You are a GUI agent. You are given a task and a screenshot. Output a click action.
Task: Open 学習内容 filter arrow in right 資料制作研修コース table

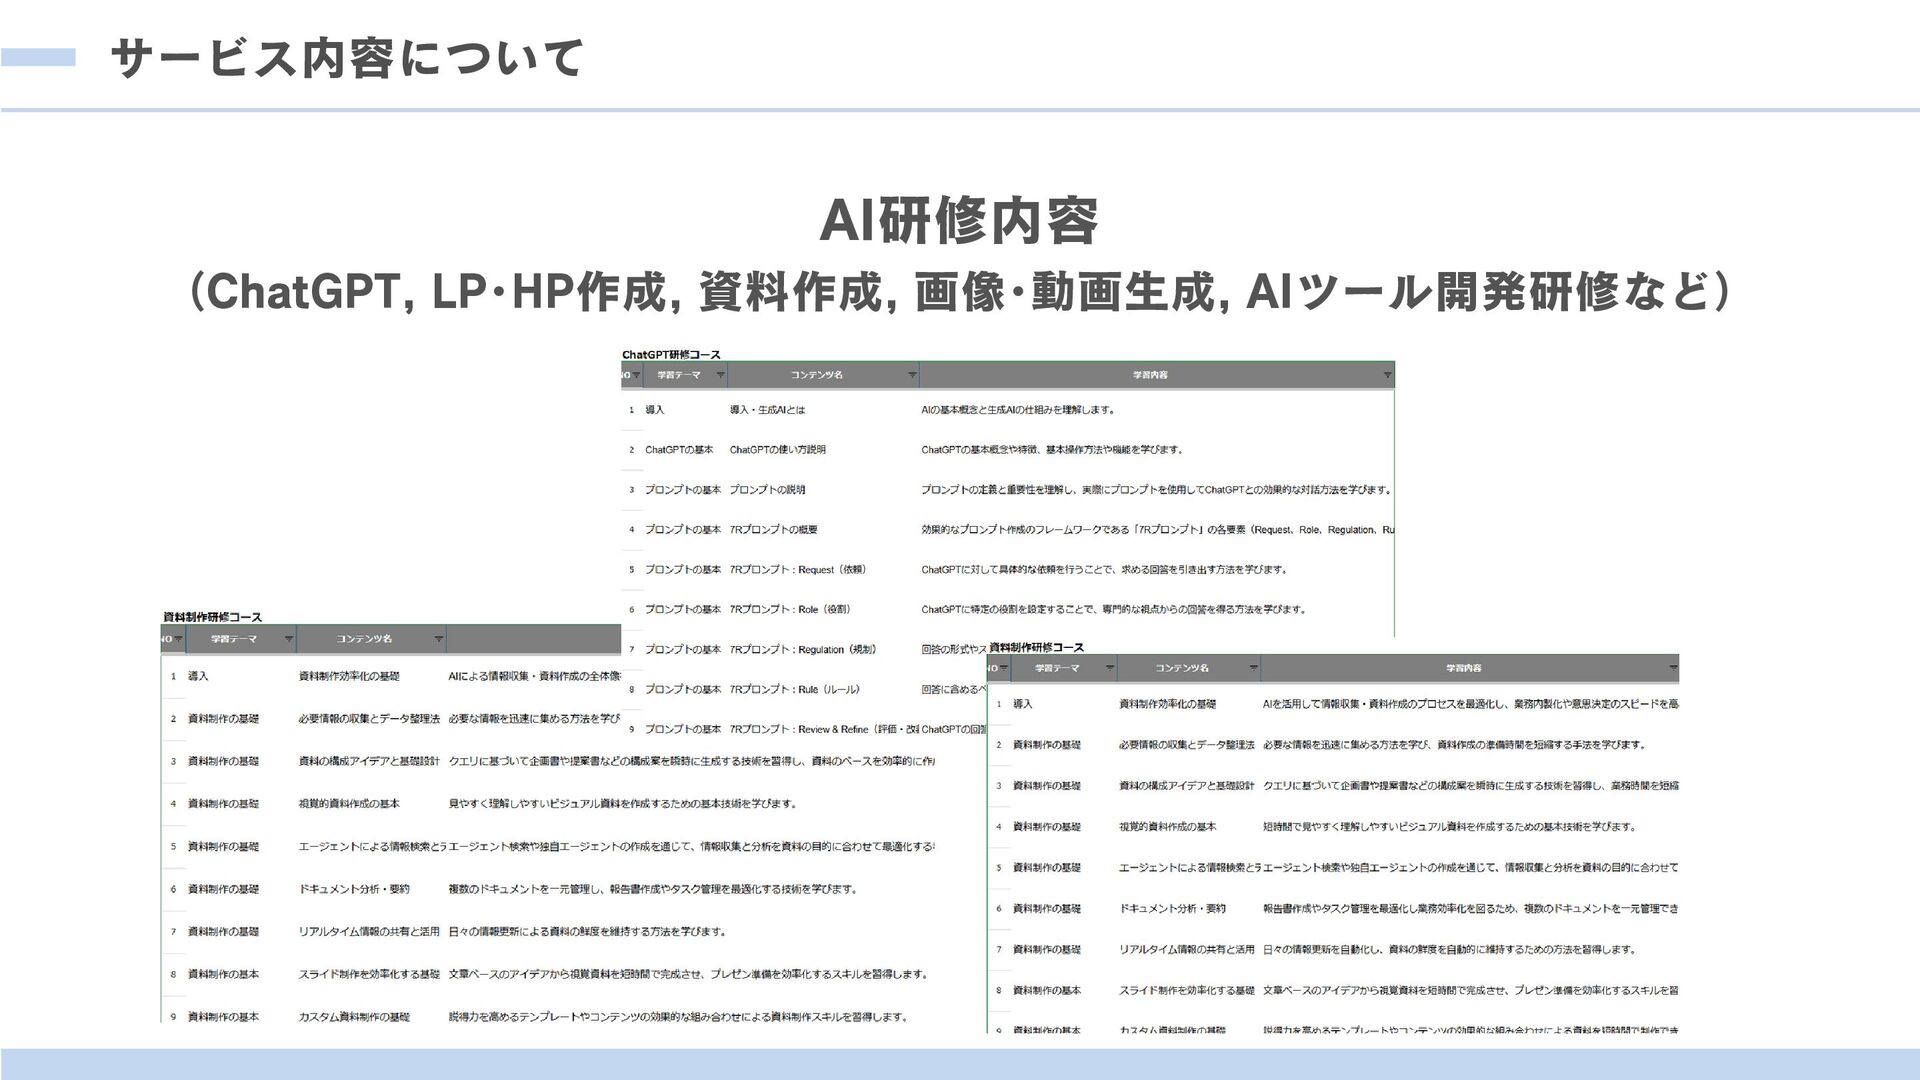pyautogui.click(x=1673, y=668)
